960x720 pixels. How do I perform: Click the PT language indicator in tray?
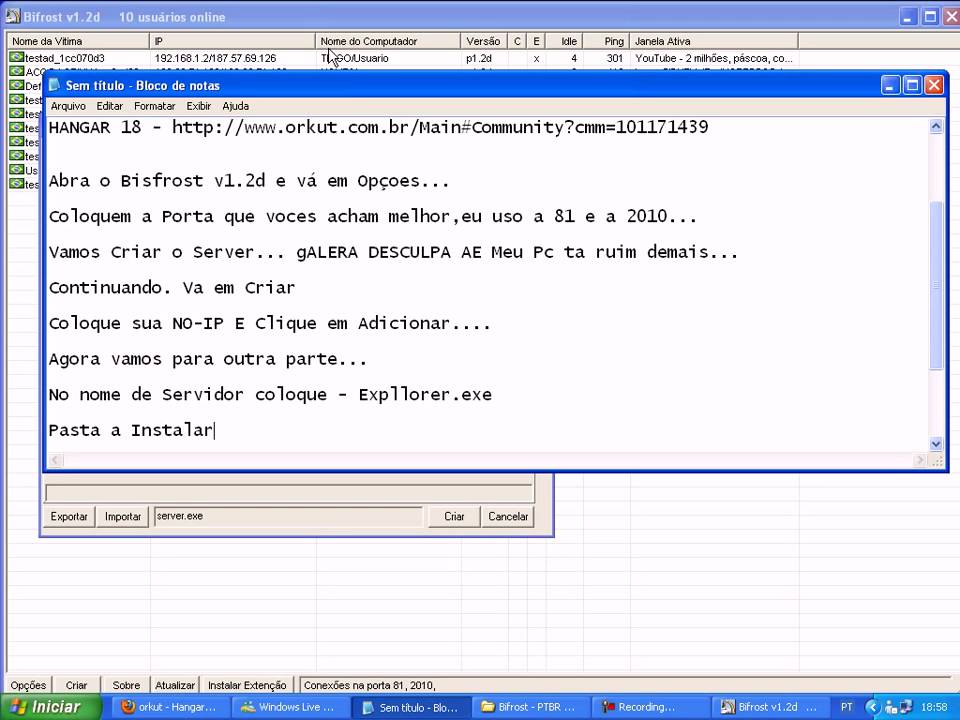point(847,707)
